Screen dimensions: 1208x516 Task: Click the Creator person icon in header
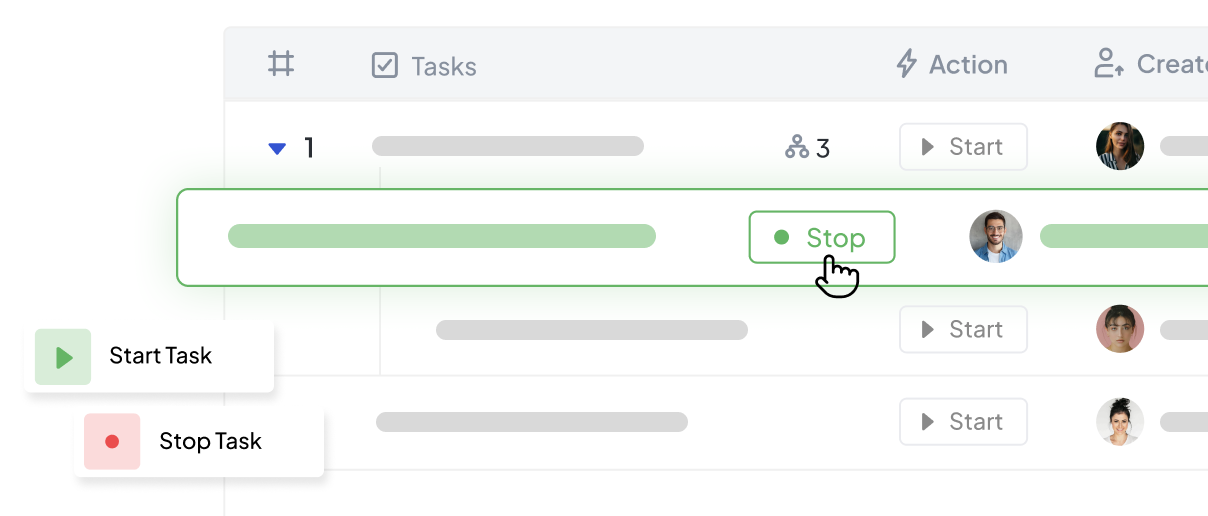[1108, 65]
